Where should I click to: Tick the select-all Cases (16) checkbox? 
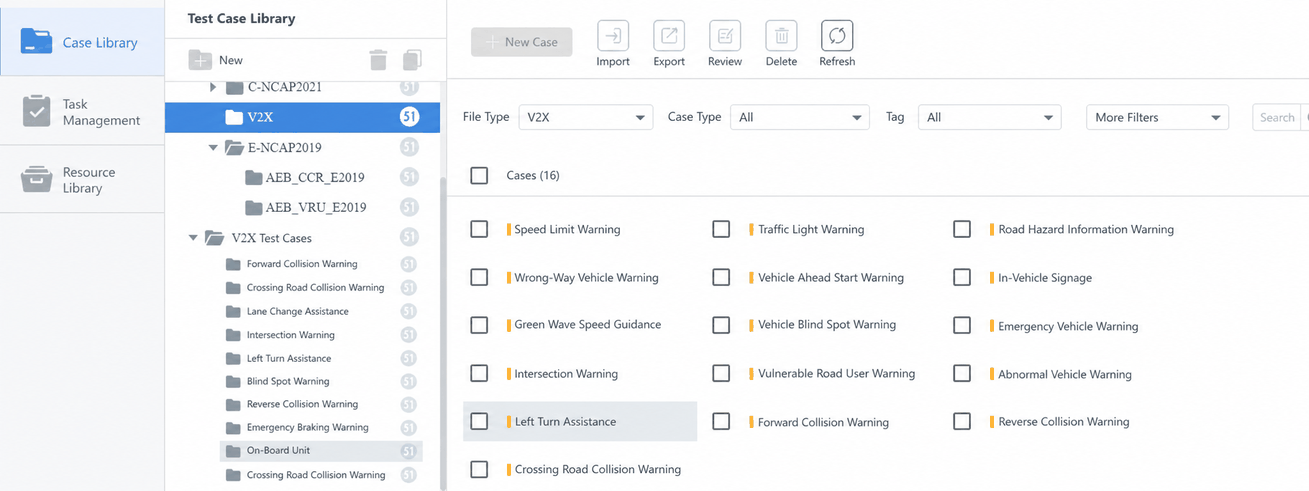coord(479,175)
